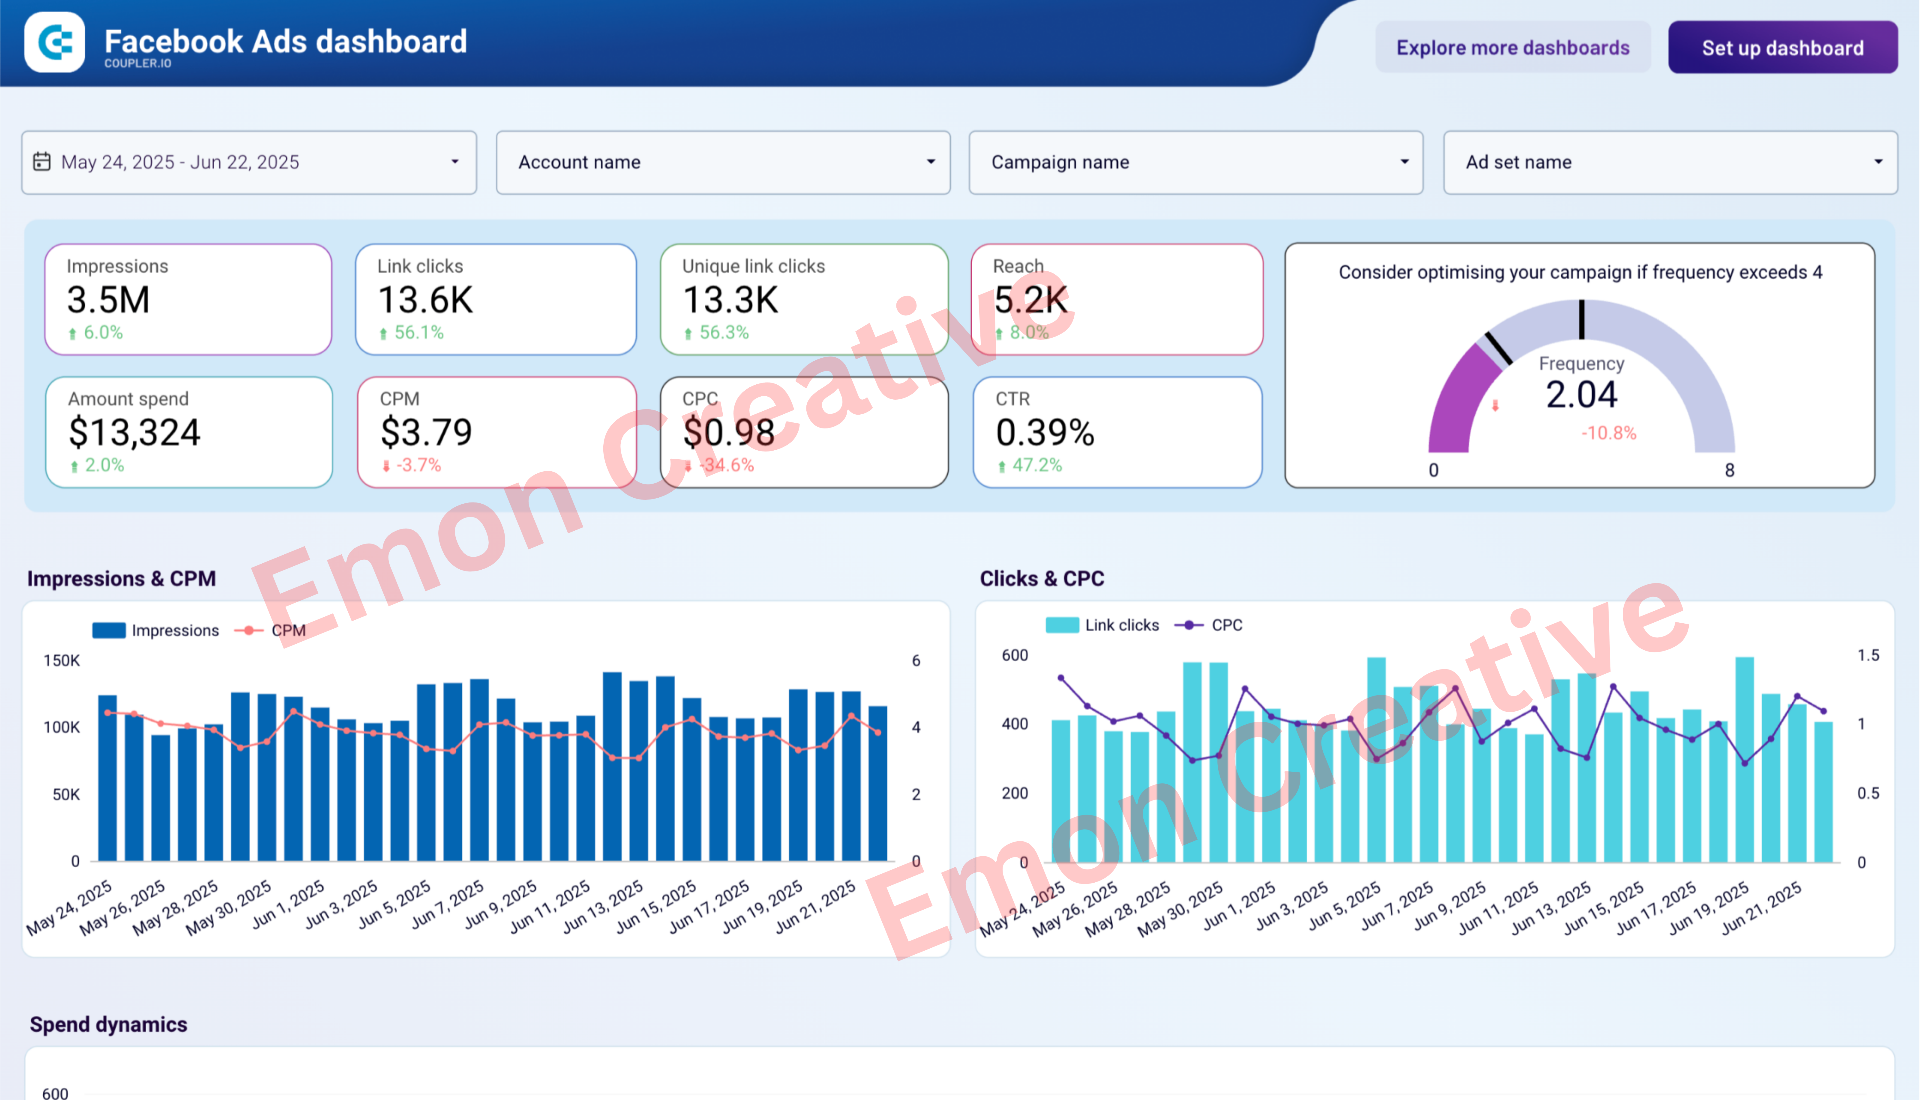
Task: Click the Amount spend $13,324 value
Action: (134, 433)
